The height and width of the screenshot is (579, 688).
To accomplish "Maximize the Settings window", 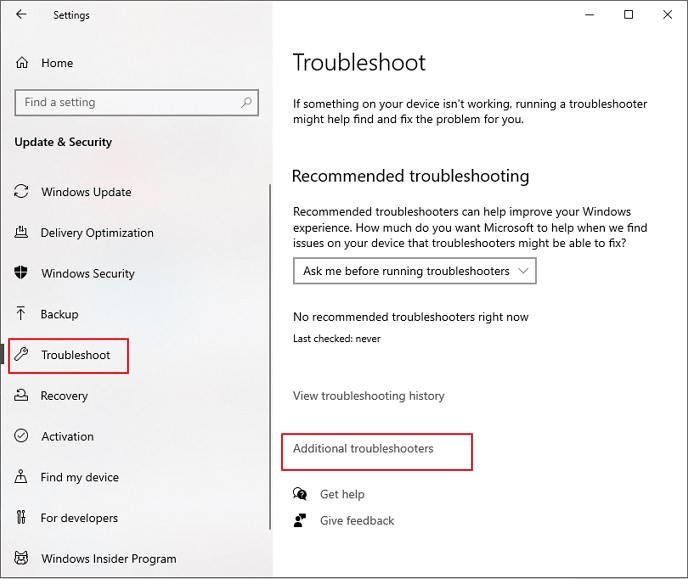I will click(628, 15).
